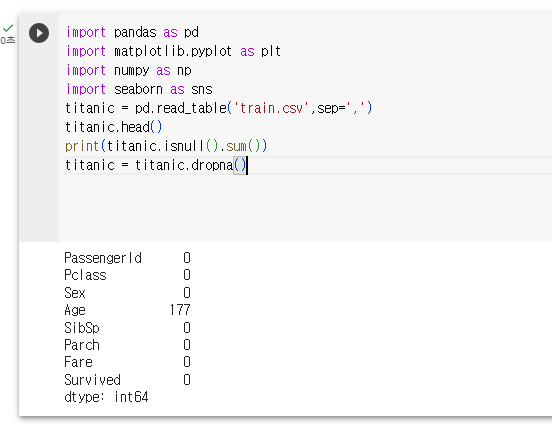Place cursor after titanic.dropna() line
Viewport: 552px width, 424px height.
247,165
